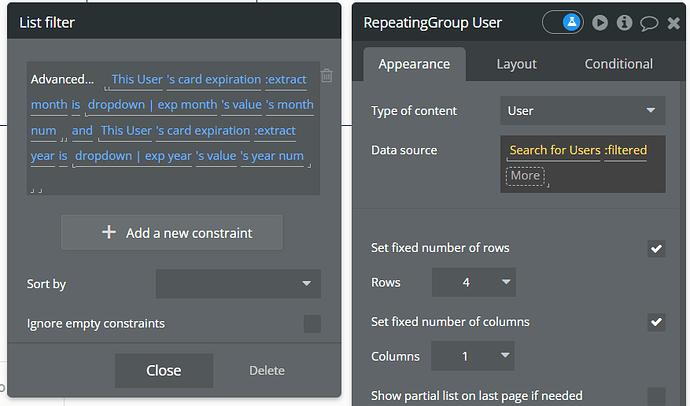This screenshot has width=690, height=406.
Task: Uncheck Set fixed number of rows
Action: [x=656, y=248]
